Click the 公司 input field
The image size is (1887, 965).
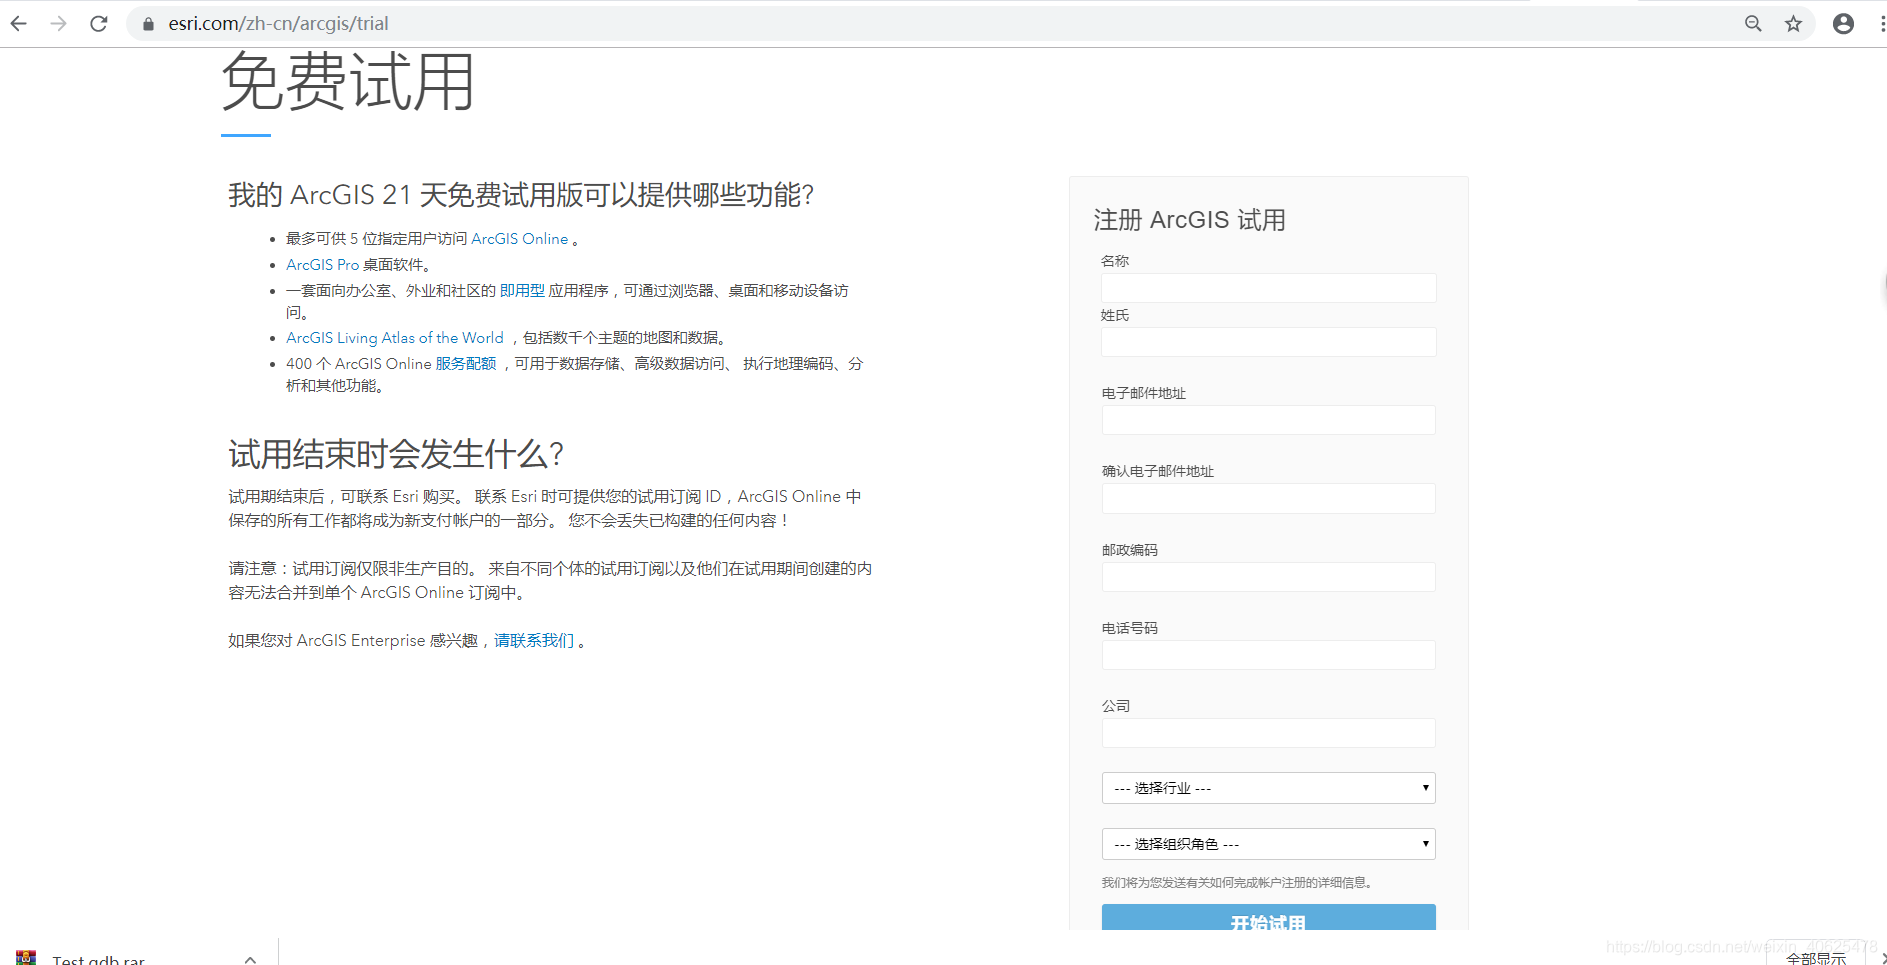pos(1268,733)
